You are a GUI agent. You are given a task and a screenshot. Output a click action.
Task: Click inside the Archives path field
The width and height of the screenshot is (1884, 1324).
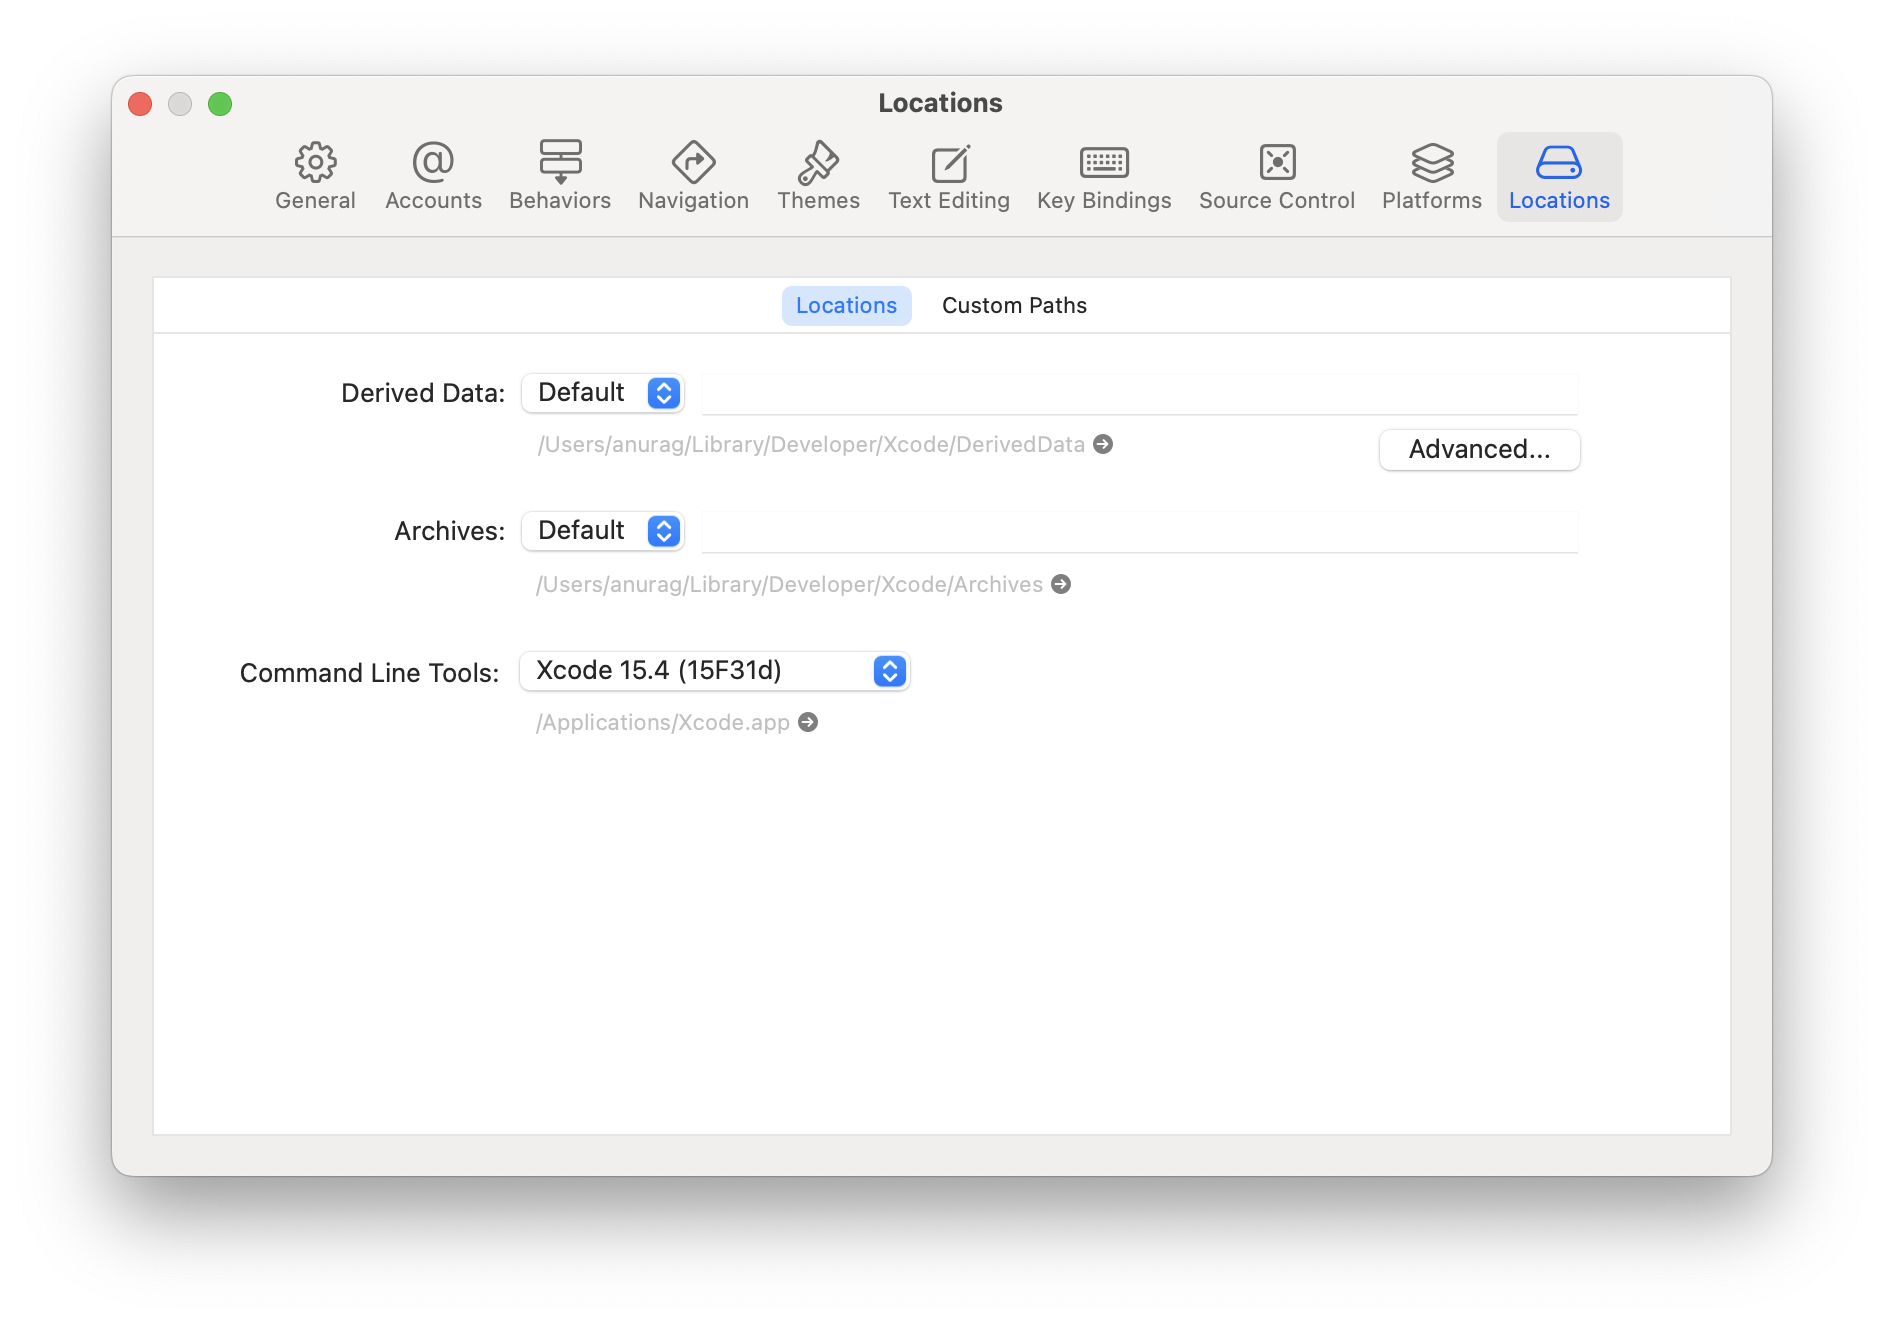pos(1140,531)
